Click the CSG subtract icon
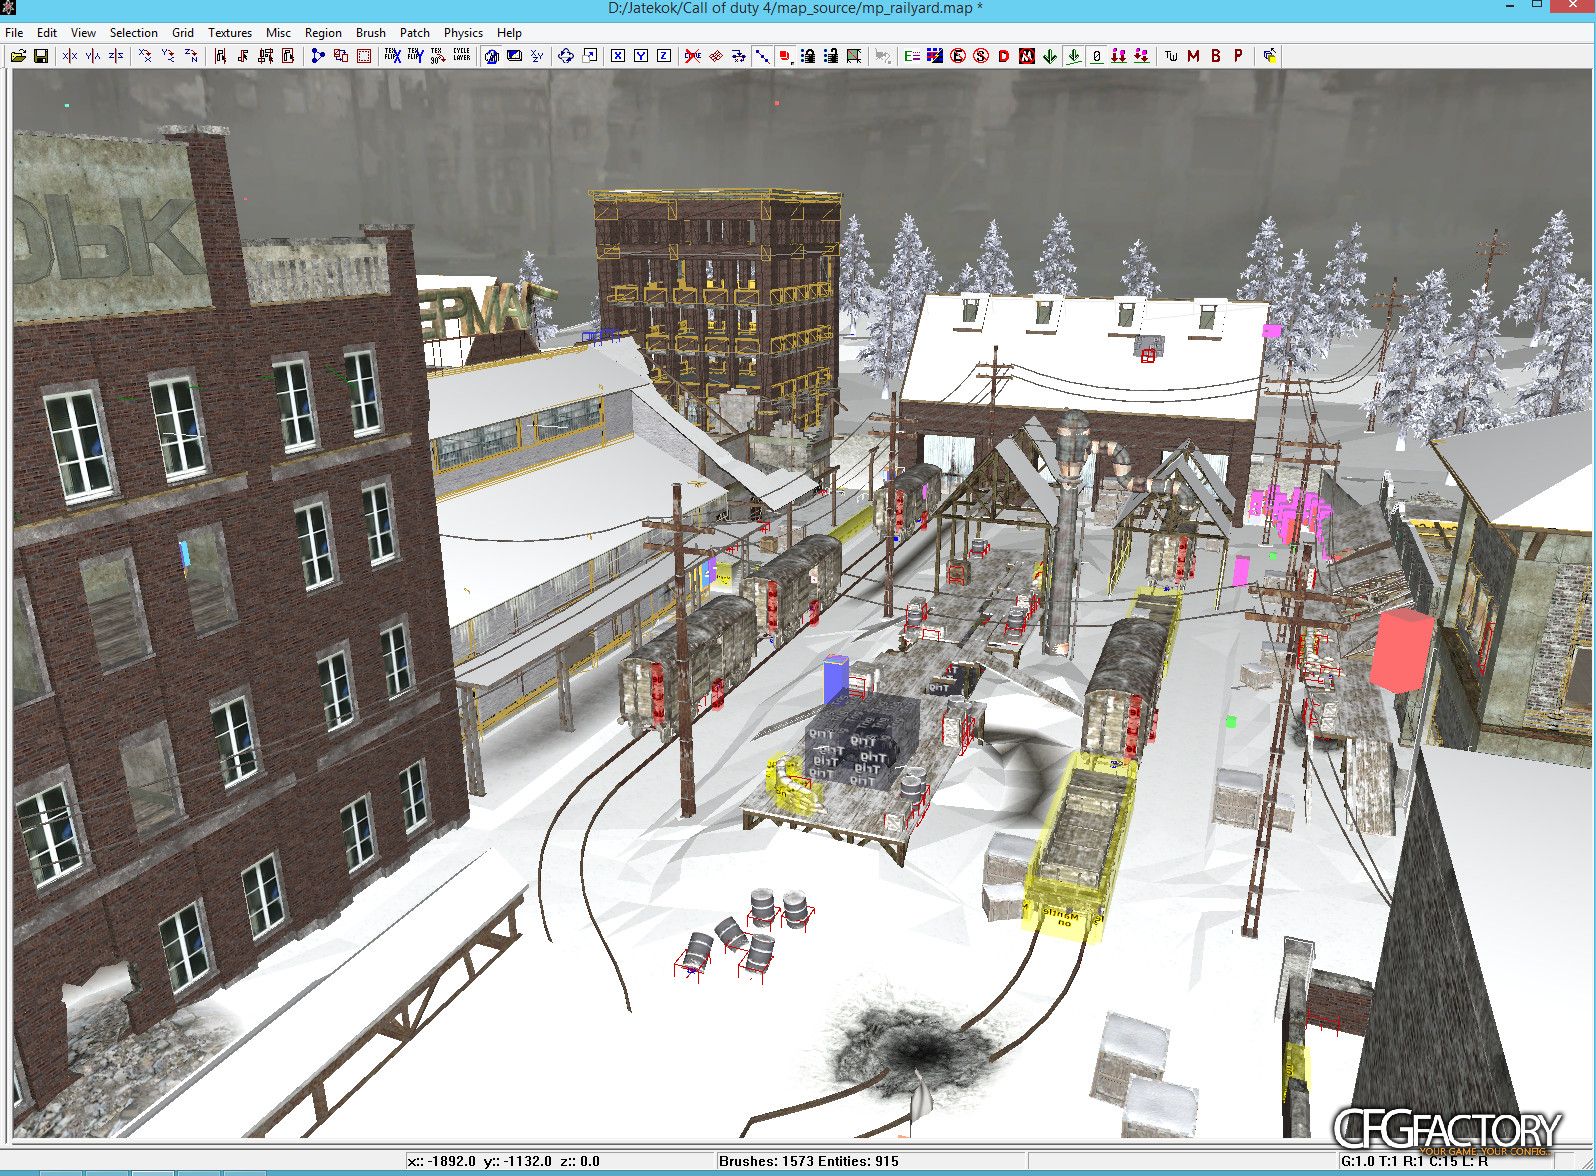Viewport: 1596px width, 1176px height. pos(341,56)
